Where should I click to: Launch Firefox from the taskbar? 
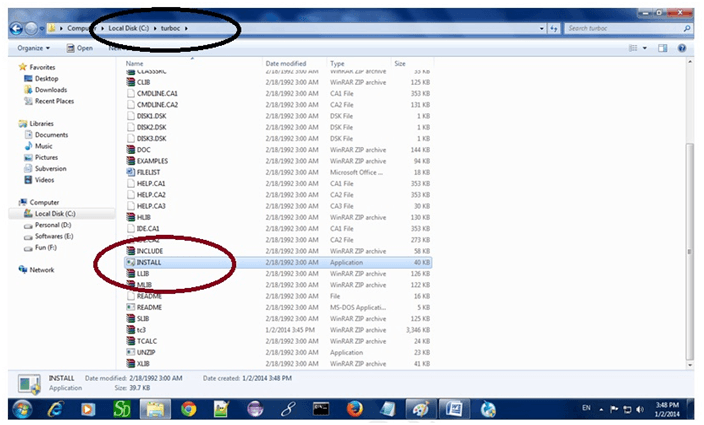tap(354, 408)
